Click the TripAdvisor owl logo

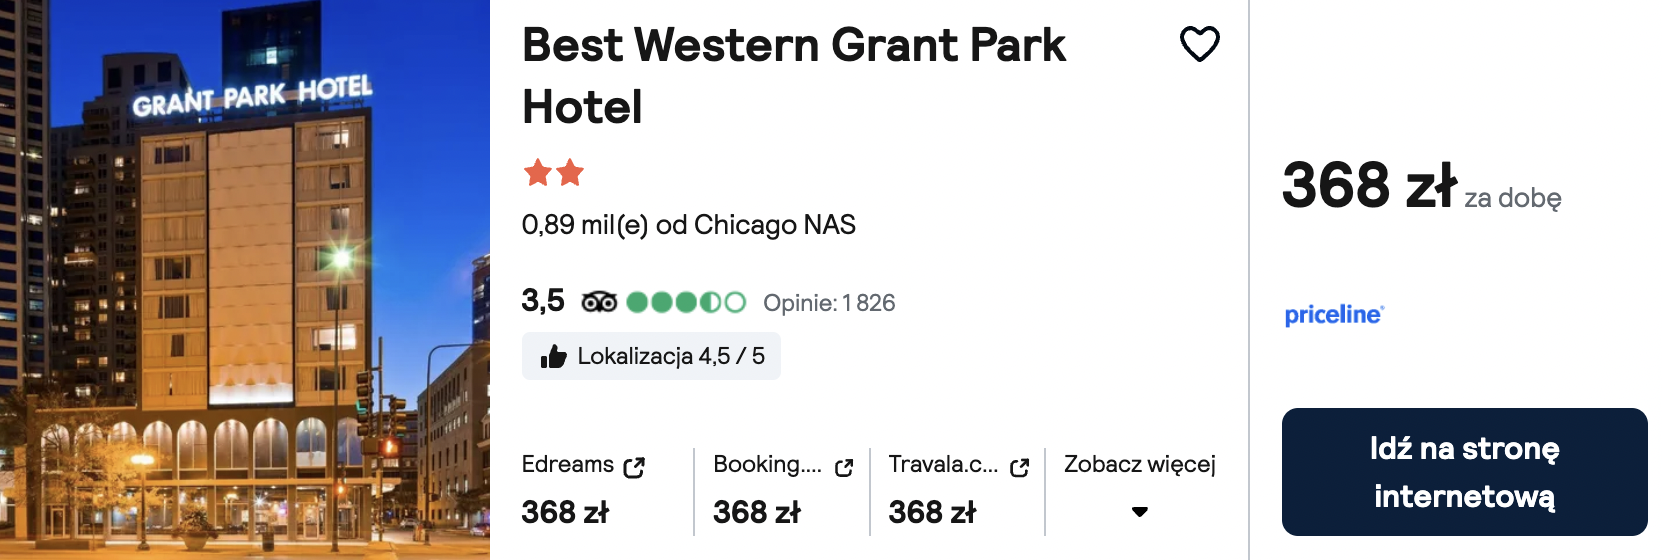point(599,302)
